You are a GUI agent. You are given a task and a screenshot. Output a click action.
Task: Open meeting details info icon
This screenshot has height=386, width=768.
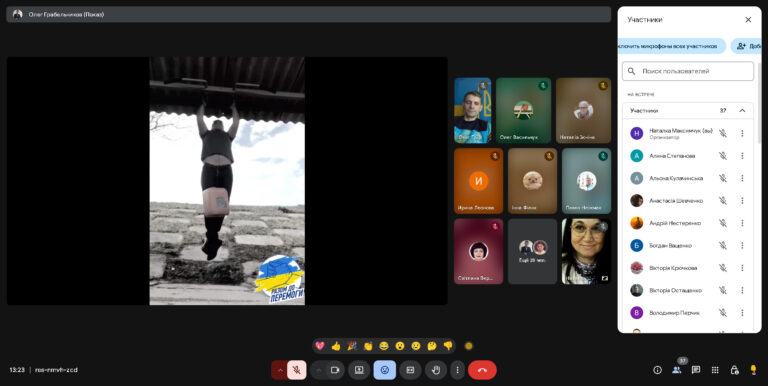tap(657, 370)
